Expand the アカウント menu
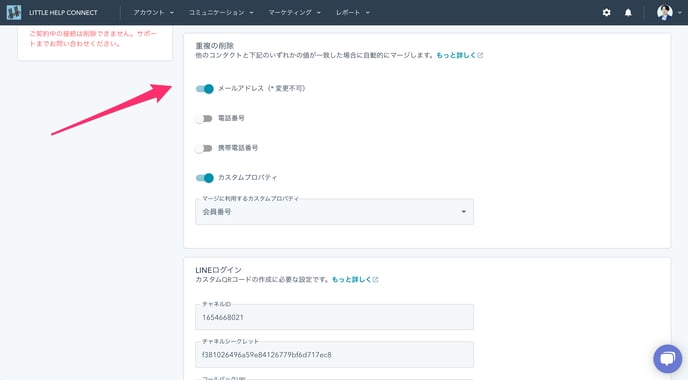This screenshot has width=688, height=380. tap(154, 12)
